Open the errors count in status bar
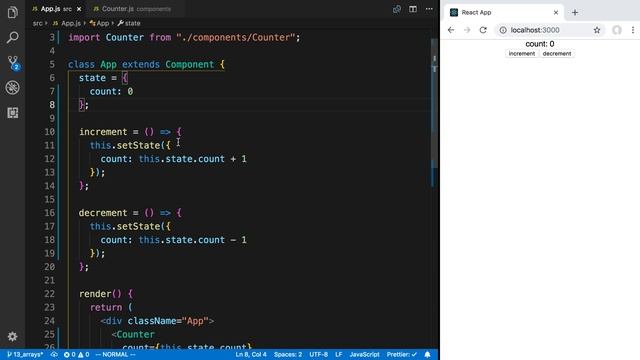The width and height of the screenshot is (640, 360). (70, 354)
